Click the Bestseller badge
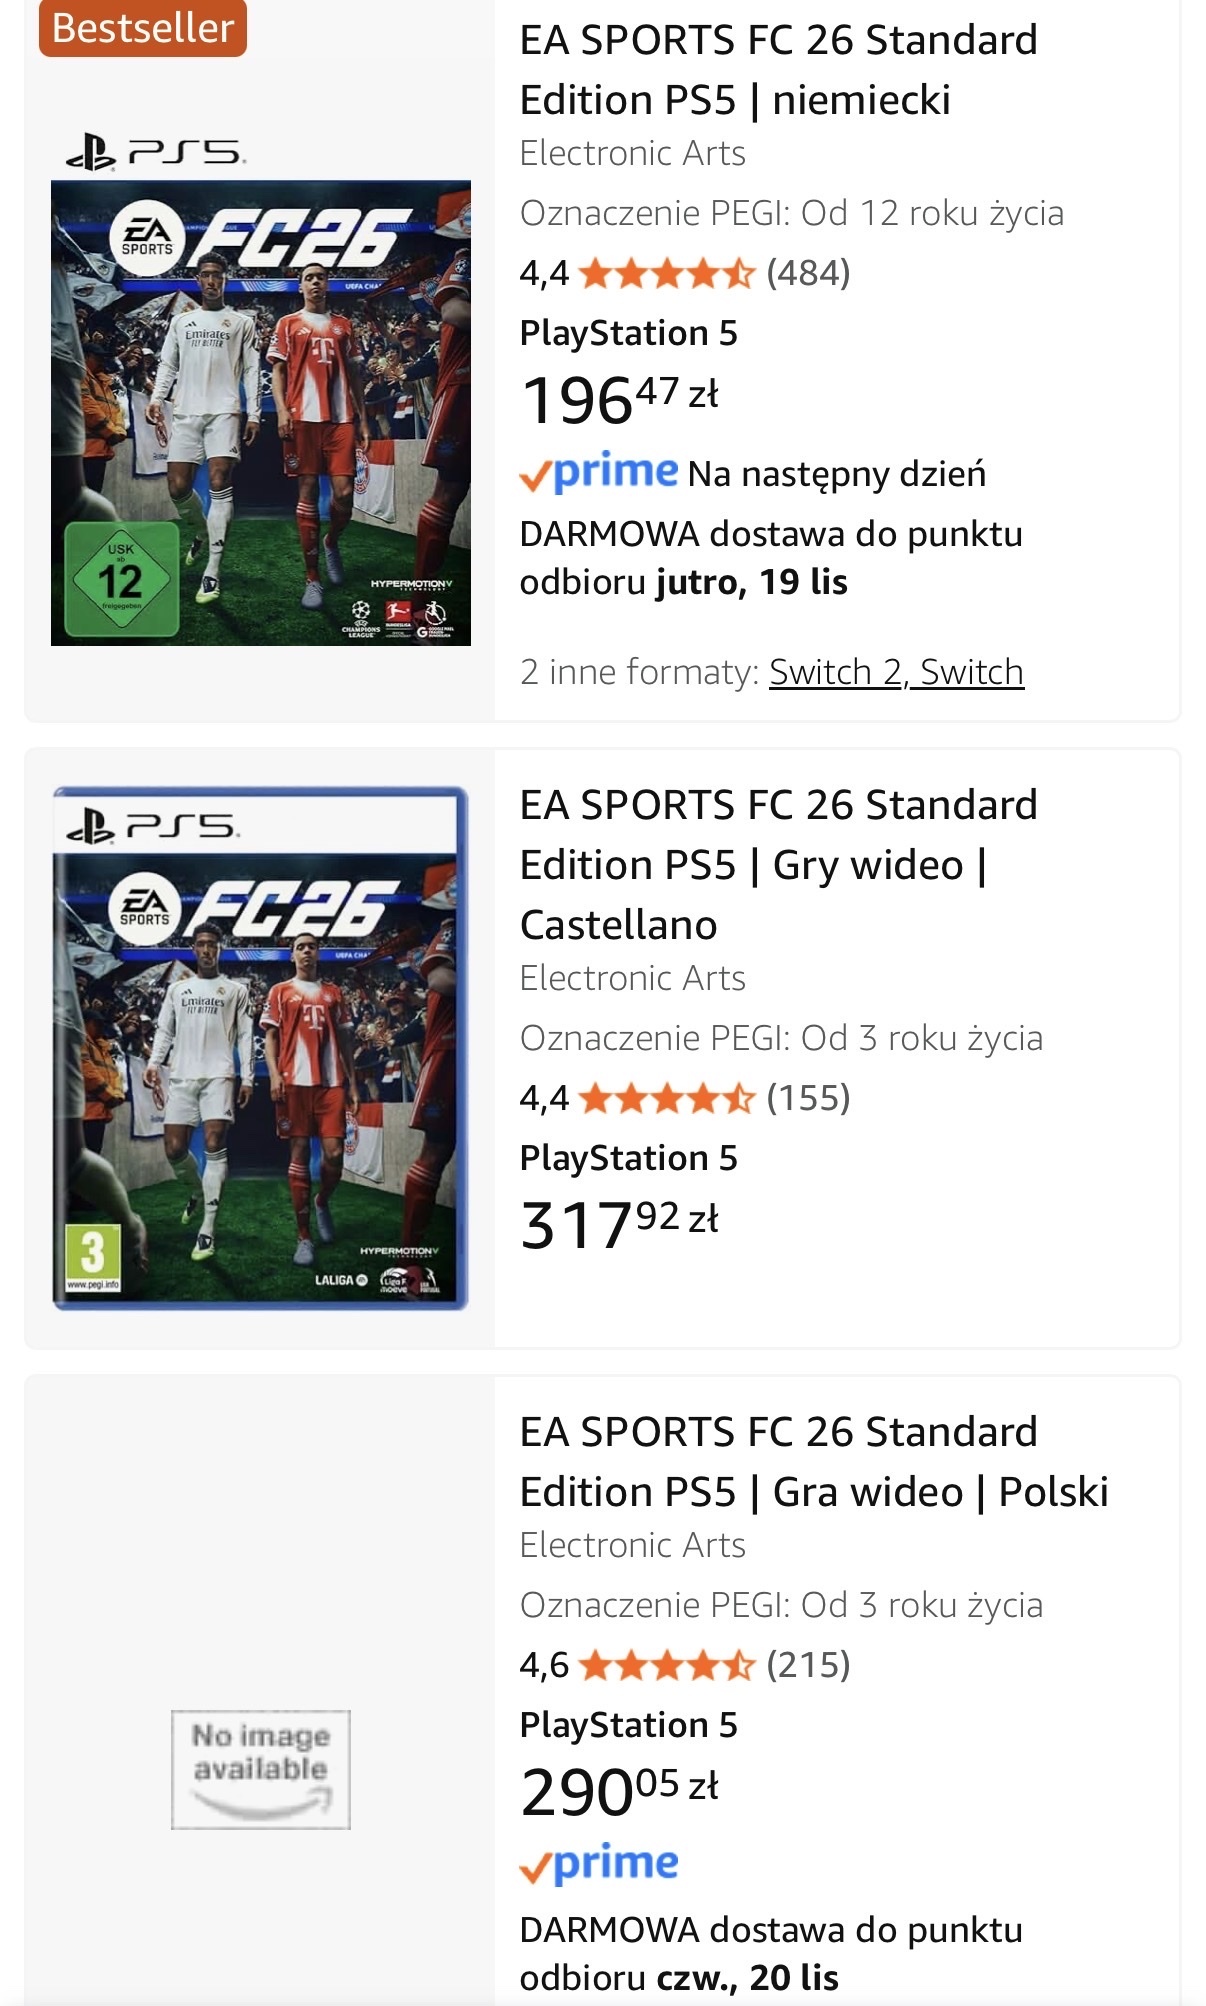Viewport: 1206px width, 2006px height. pyautogui.click(x=143, y=28)
